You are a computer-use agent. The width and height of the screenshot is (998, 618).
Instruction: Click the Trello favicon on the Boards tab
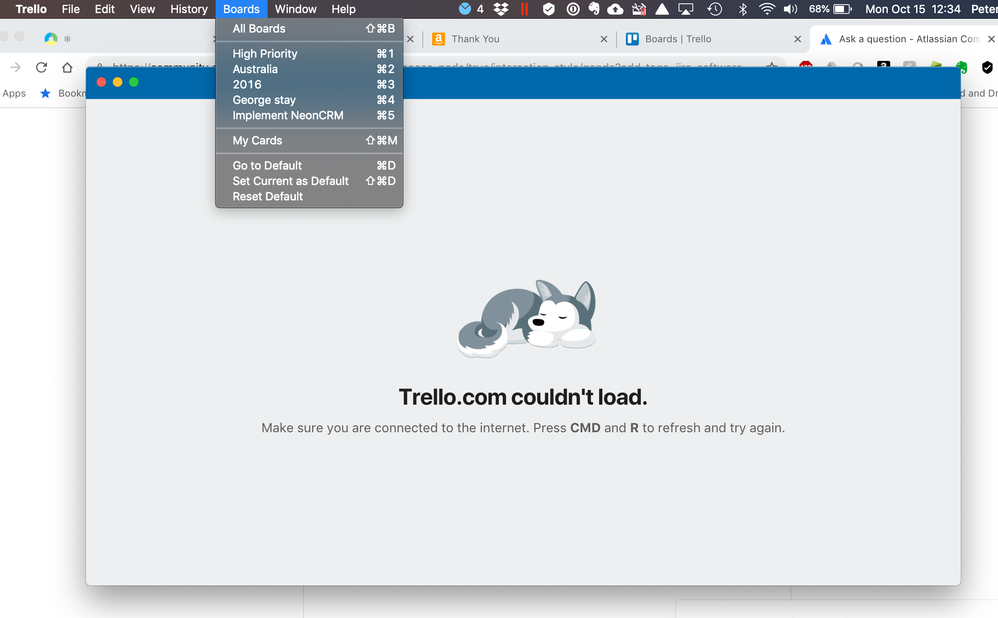[x=633, y=39]
